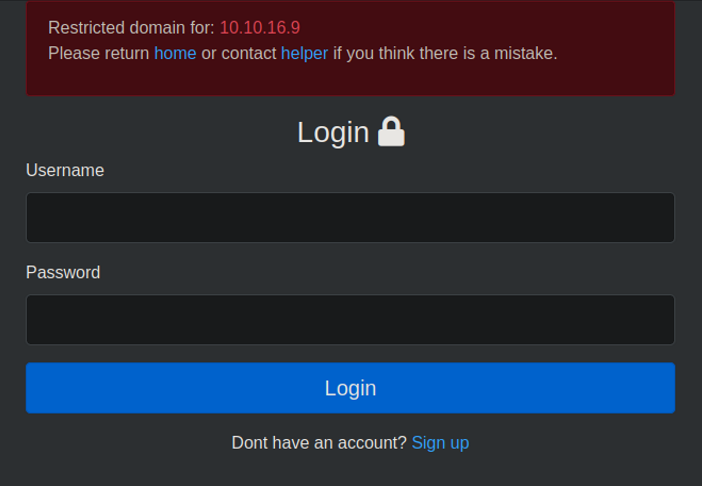Image resolution: width=702 pixels, height=486 pixels.
Task: Click the word 'domain' in the warning
Action: (x=158, y=27)
